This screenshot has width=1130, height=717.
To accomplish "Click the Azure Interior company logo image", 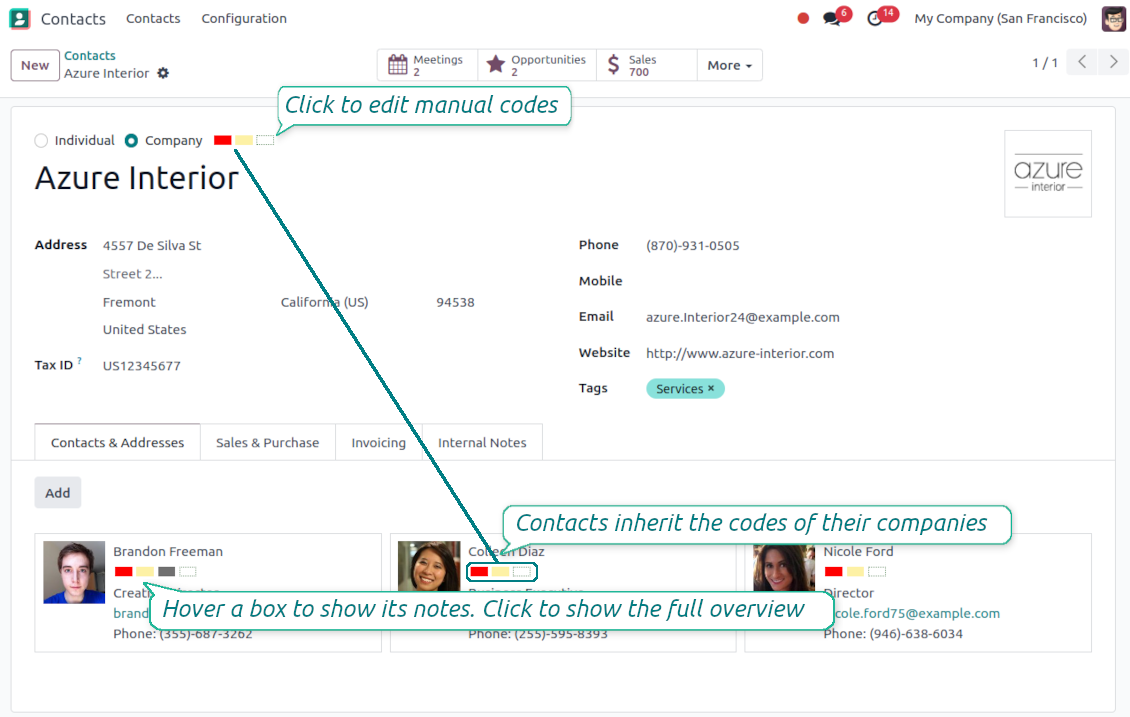I will click(1048, 174).
